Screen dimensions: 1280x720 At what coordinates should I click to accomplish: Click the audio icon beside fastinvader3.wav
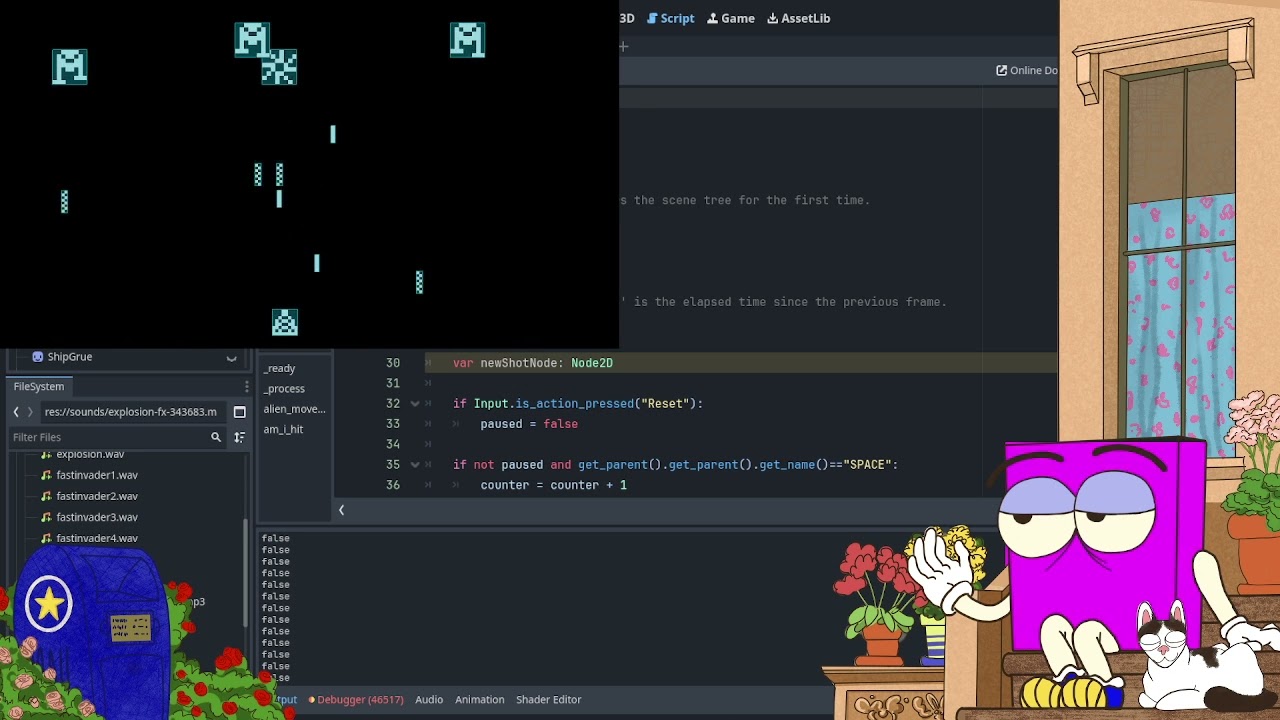click(x=46, y=517)
